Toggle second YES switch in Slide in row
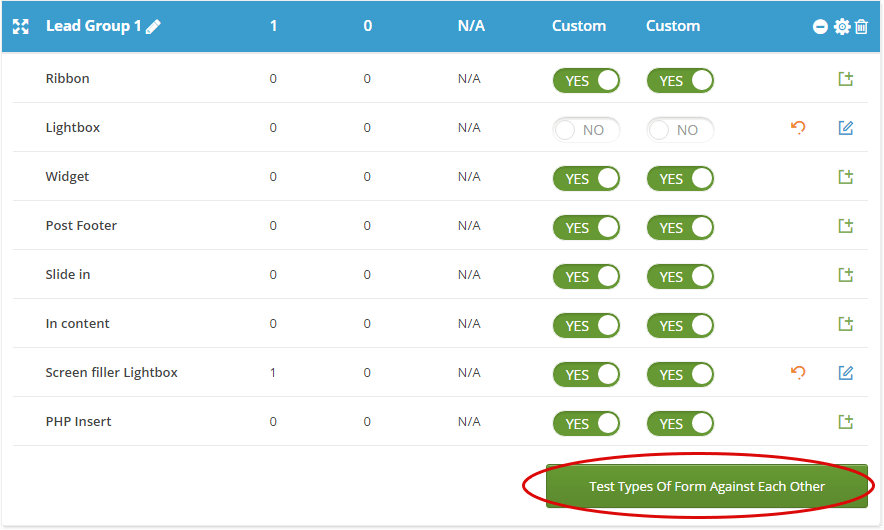This screenshot has height=530, width=884. tap(680, 277)
